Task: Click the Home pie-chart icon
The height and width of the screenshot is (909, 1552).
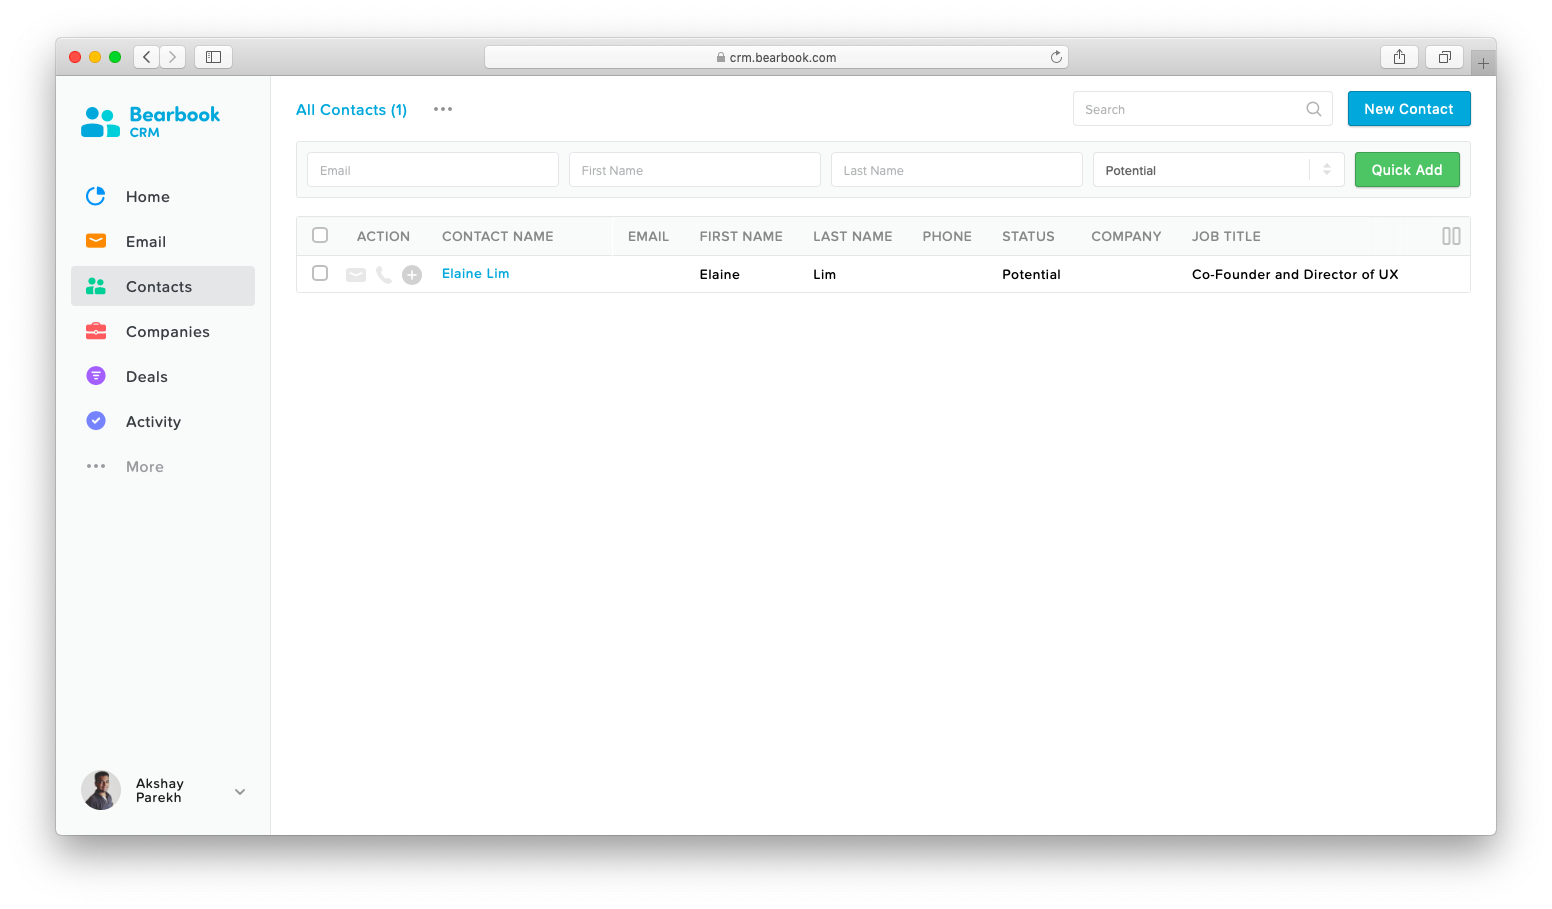Action: (96, 196)
